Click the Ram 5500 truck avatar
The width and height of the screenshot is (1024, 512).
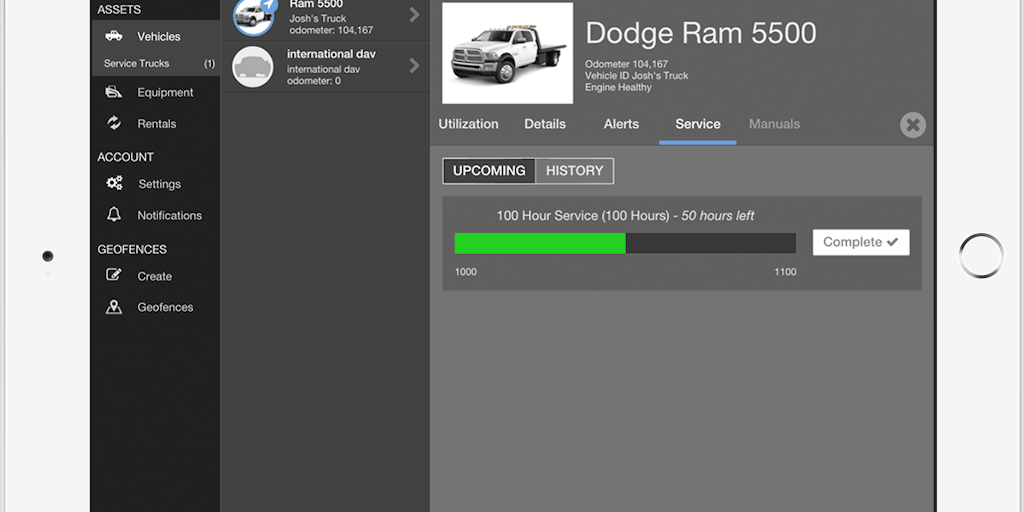[254, 16]
